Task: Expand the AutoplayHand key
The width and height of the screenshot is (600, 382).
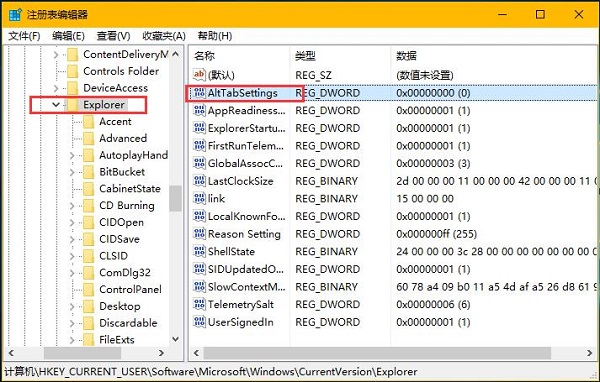Action: (72, 155)
